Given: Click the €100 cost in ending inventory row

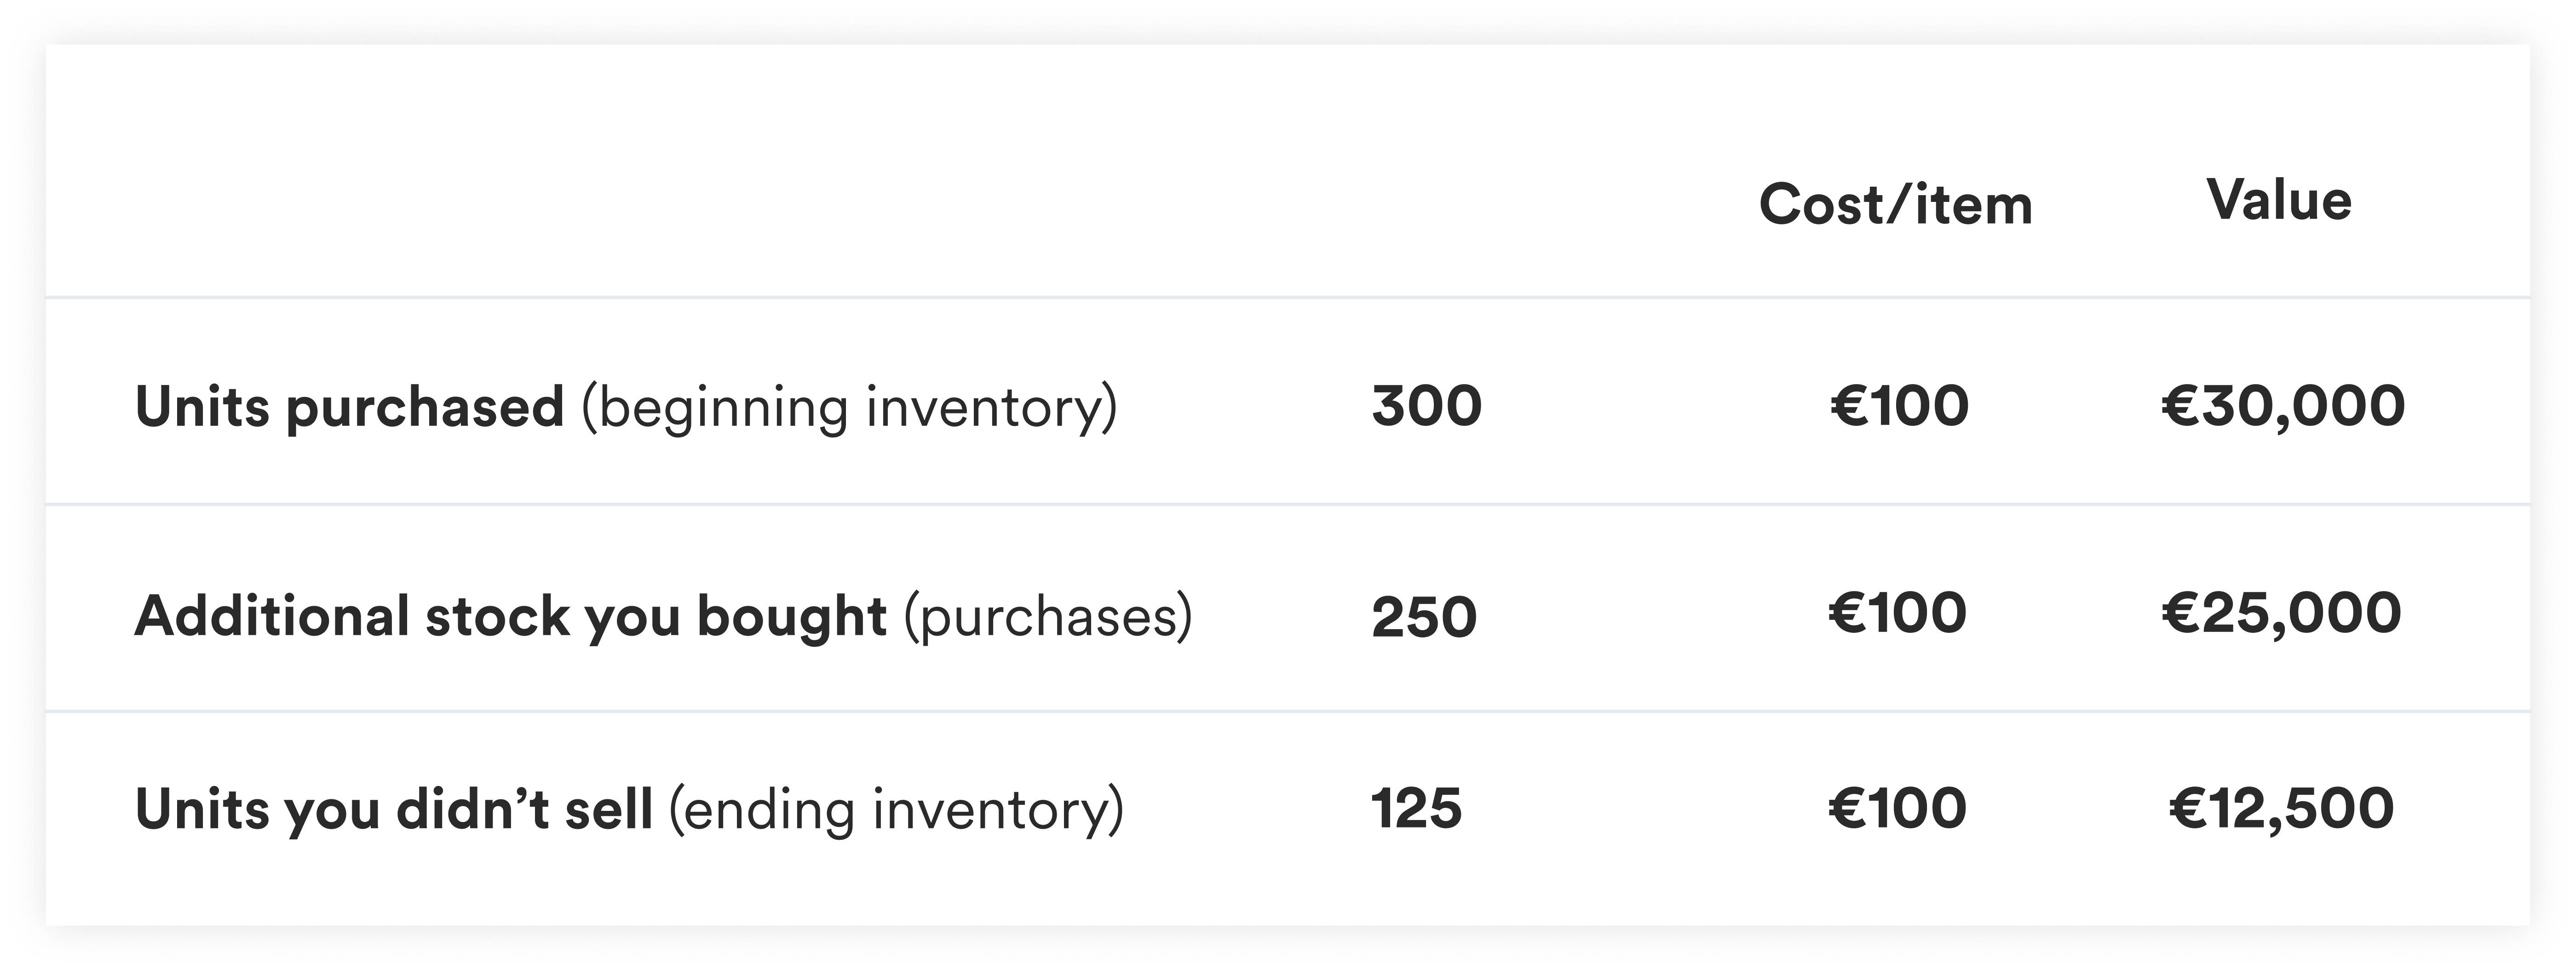Looking at the screenshot, I should pyautogui.click(x=1897, y=808).
